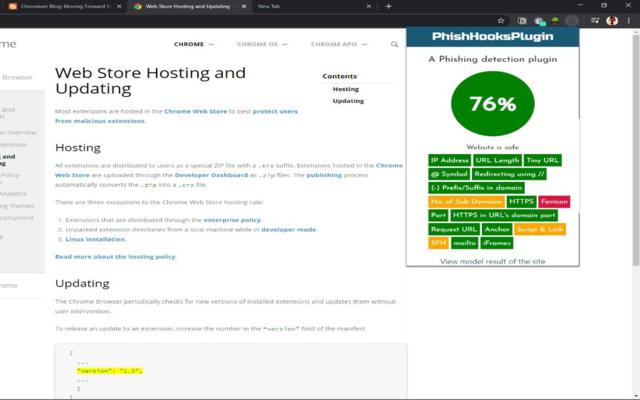Jump to Hosting in Contents list
The width and height of the screenshot is (640, 400).
[345, 89]
